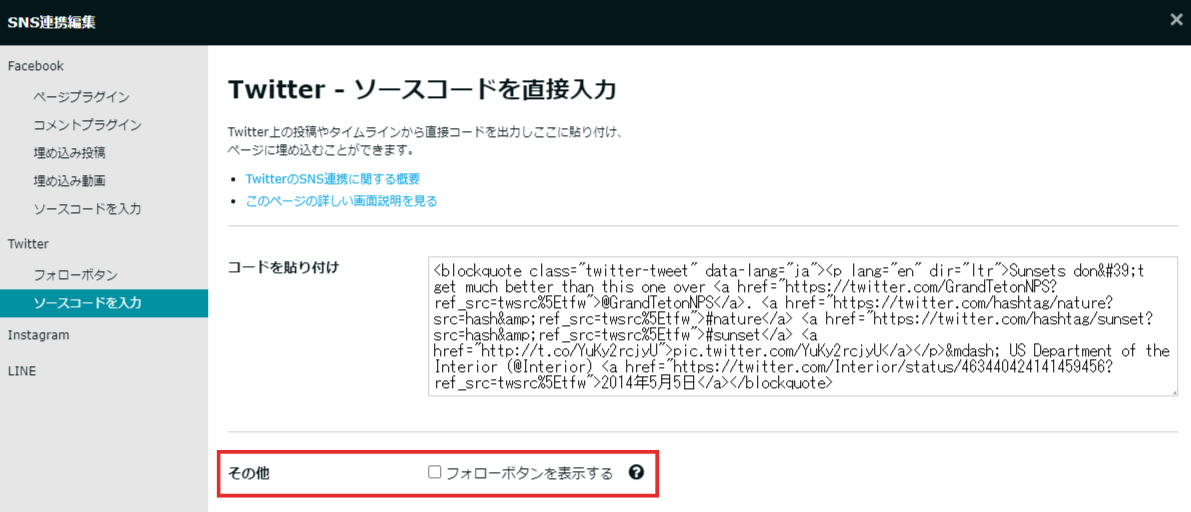Enable フォローボタンを表示する checkbox
This screenshot has width=1191, height=512.
434,472
